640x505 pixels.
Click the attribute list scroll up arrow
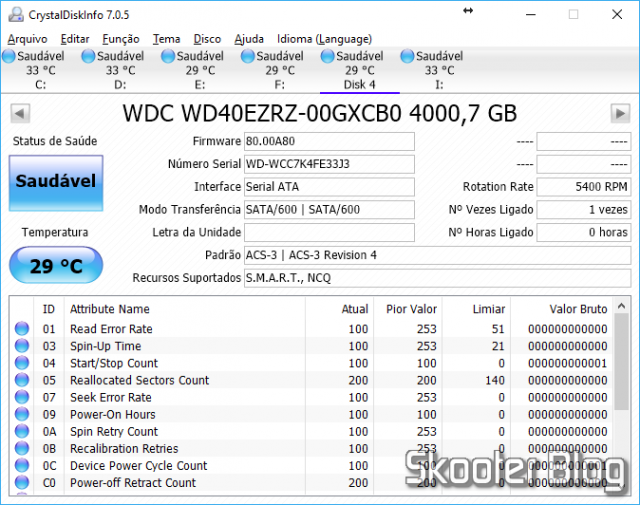pyautogui.click(x=622, y=306)
